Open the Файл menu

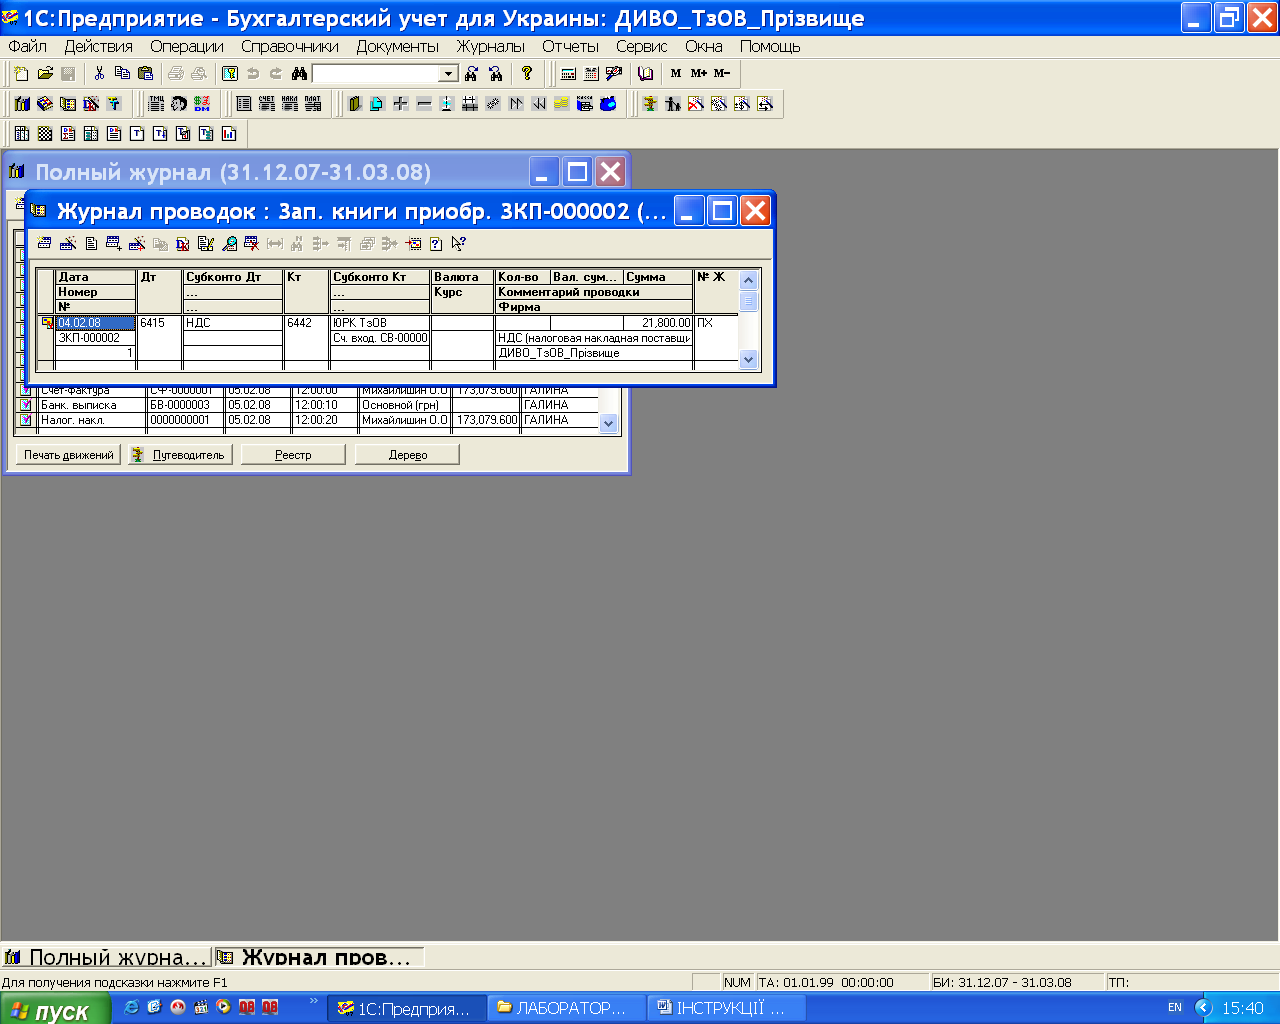[x=28, y=46]
